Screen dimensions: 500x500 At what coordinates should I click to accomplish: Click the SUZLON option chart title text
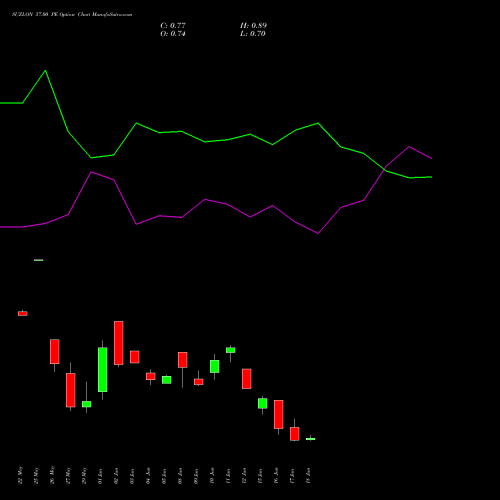72,15
